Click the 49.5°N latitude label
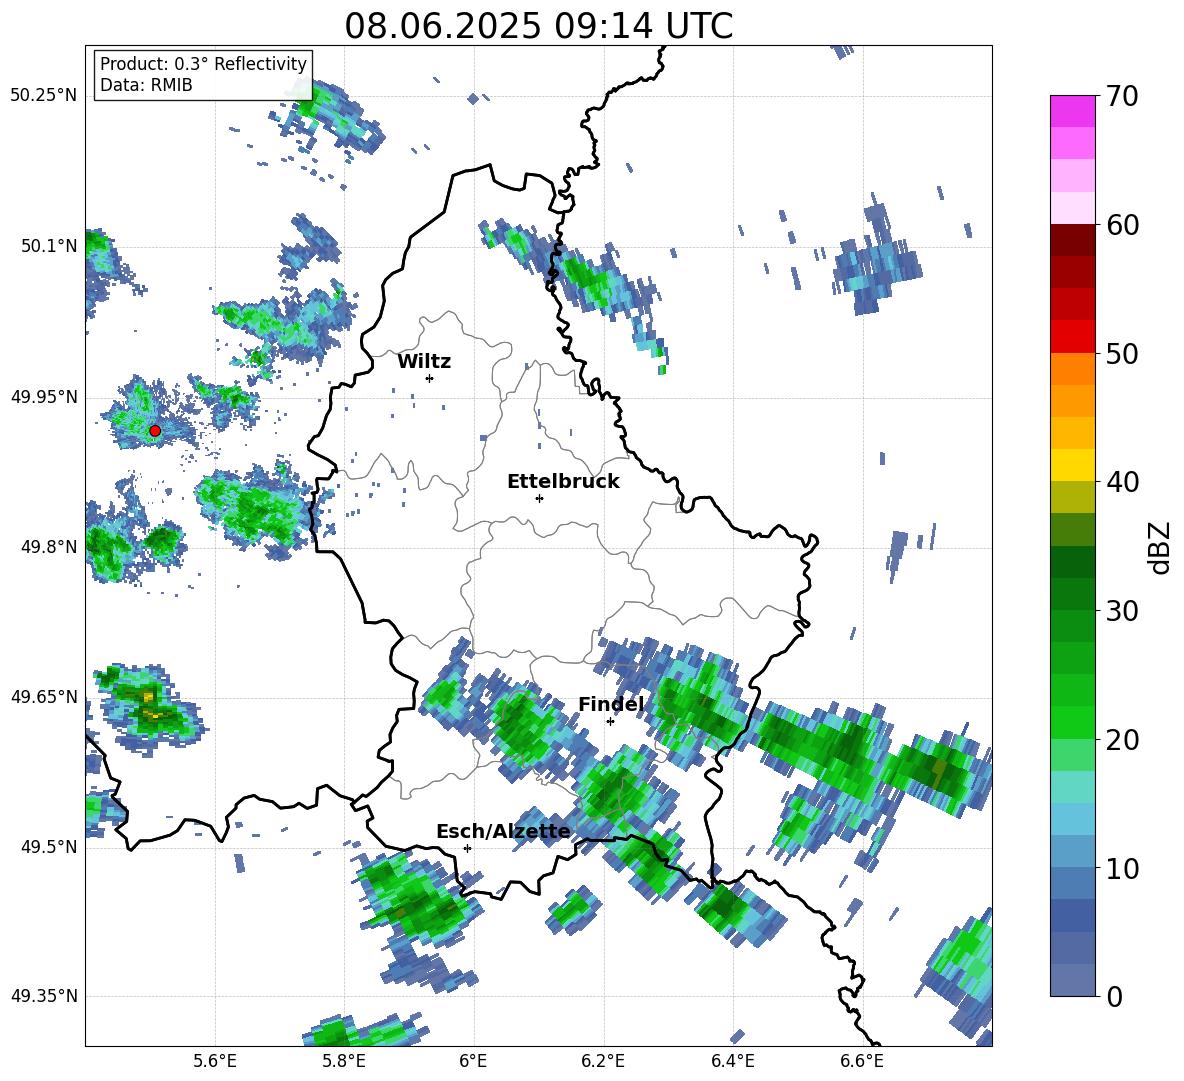The height and width of the screenshot is (1081, 1184). (x=48, y=846)
